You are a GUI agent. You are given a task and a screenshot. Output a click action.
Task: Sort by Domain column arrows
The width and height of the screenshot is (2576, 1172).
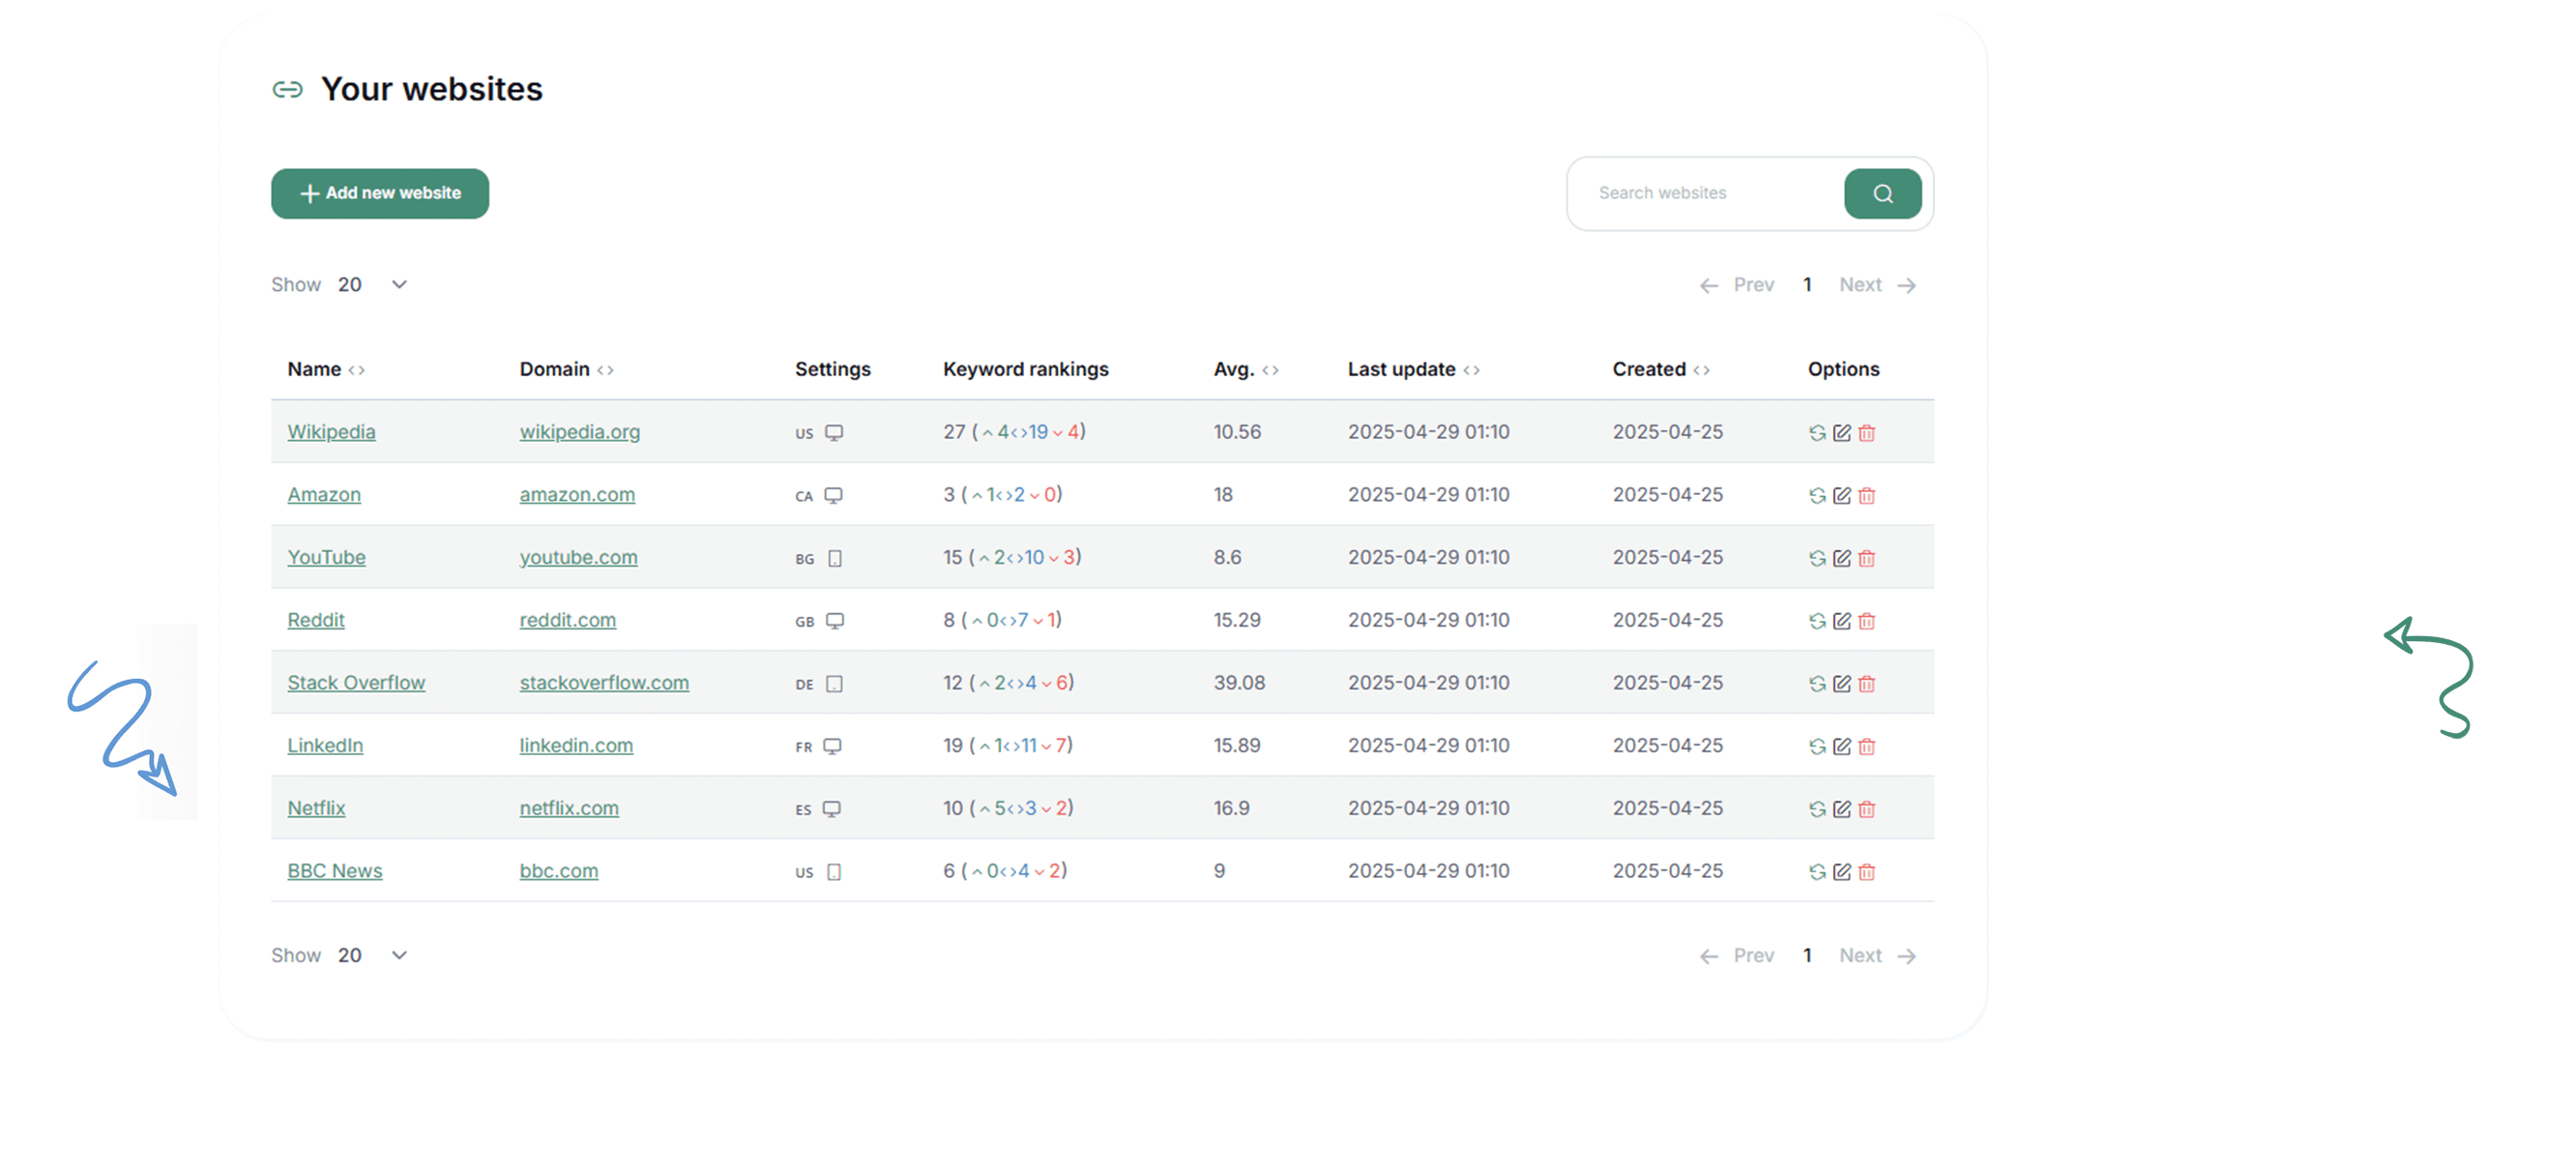(x=605, y=370)
